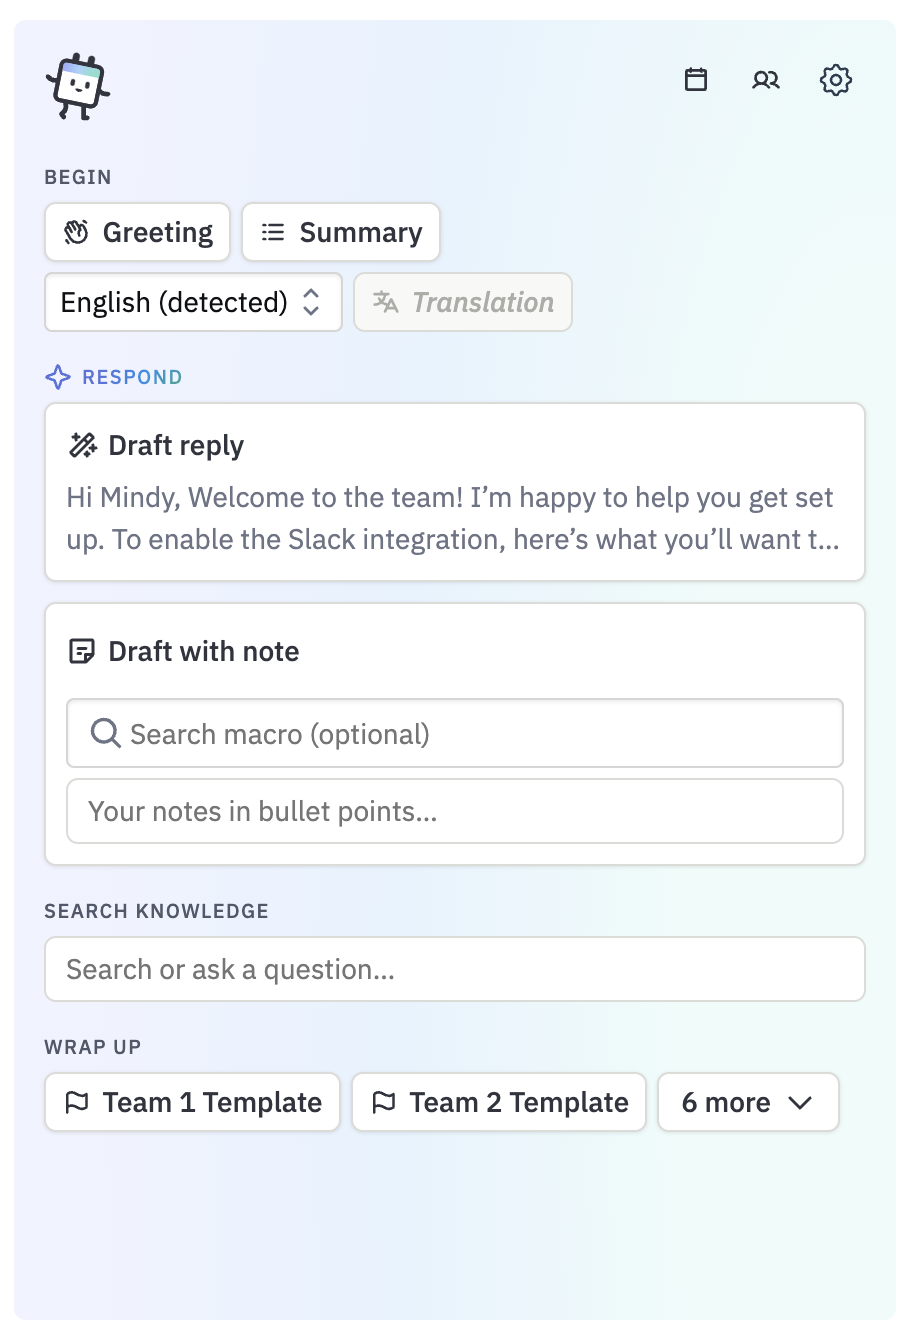Click the magnifier icon in macro search

point(106,733)
